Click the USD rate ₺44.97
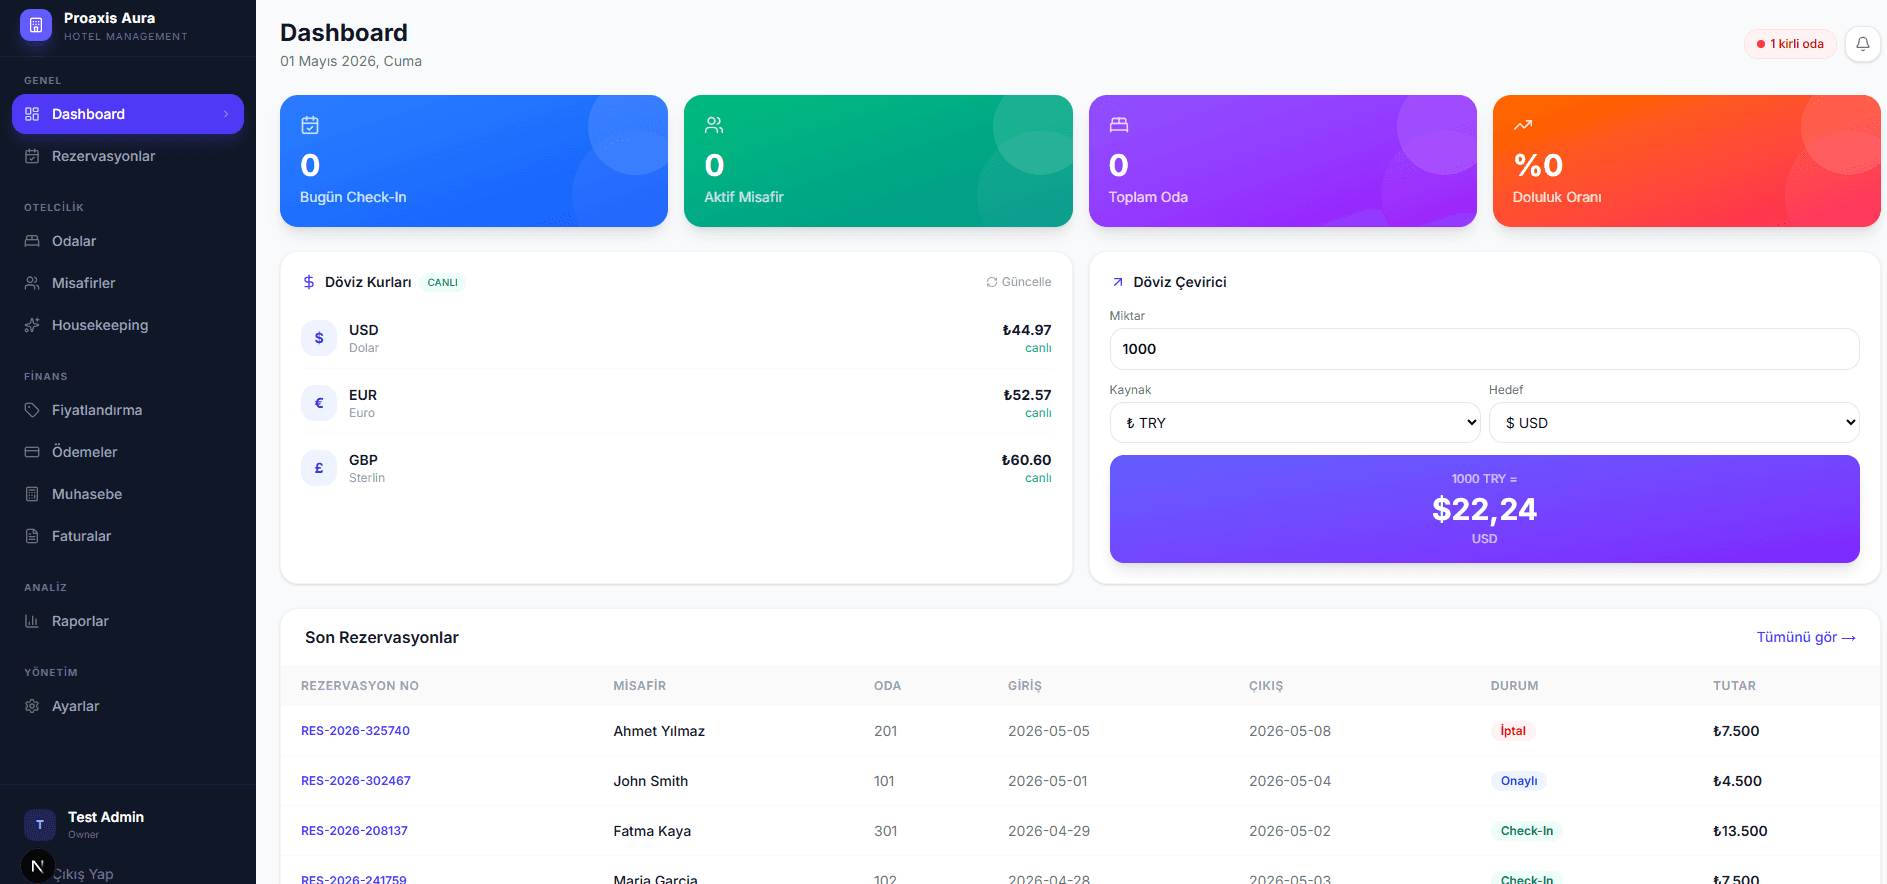Image resolution: width=1887 pixels, height=884 pixels. pyautogui.click(x=1027, y=330)
